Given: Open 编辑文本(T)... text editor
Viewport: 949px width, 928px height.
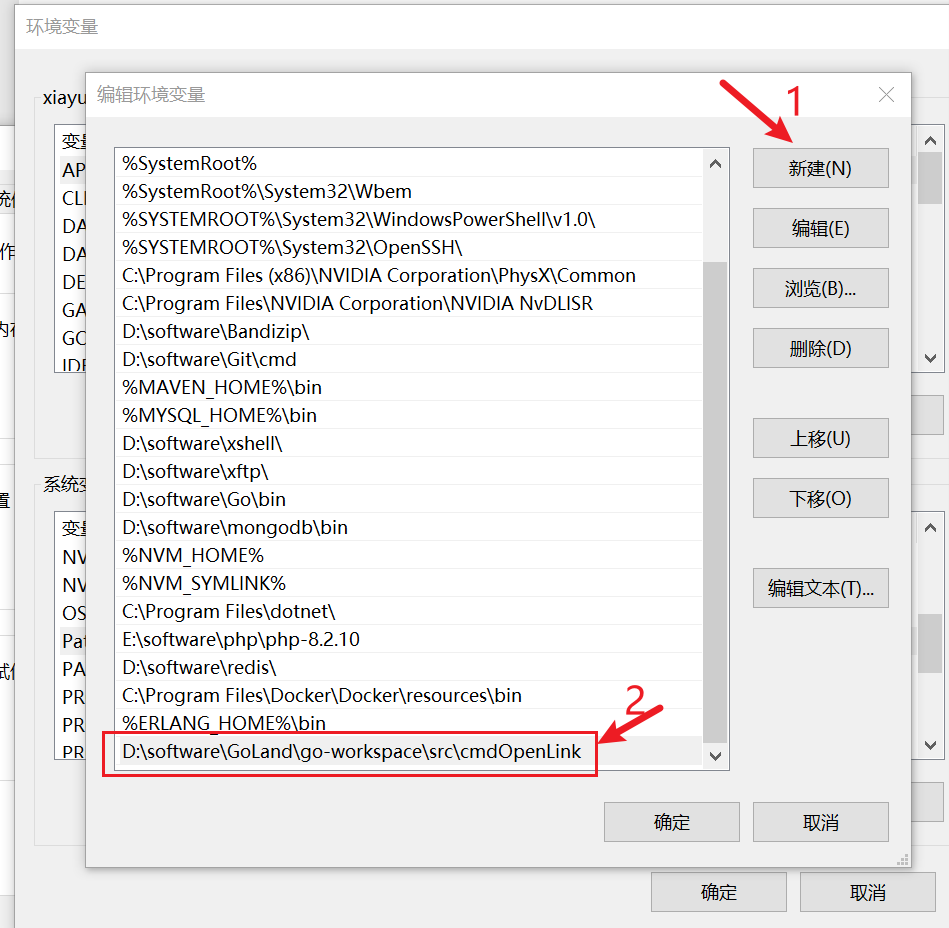Looking at the screenshot, I should pyautogui.click(x=820, y=588).
